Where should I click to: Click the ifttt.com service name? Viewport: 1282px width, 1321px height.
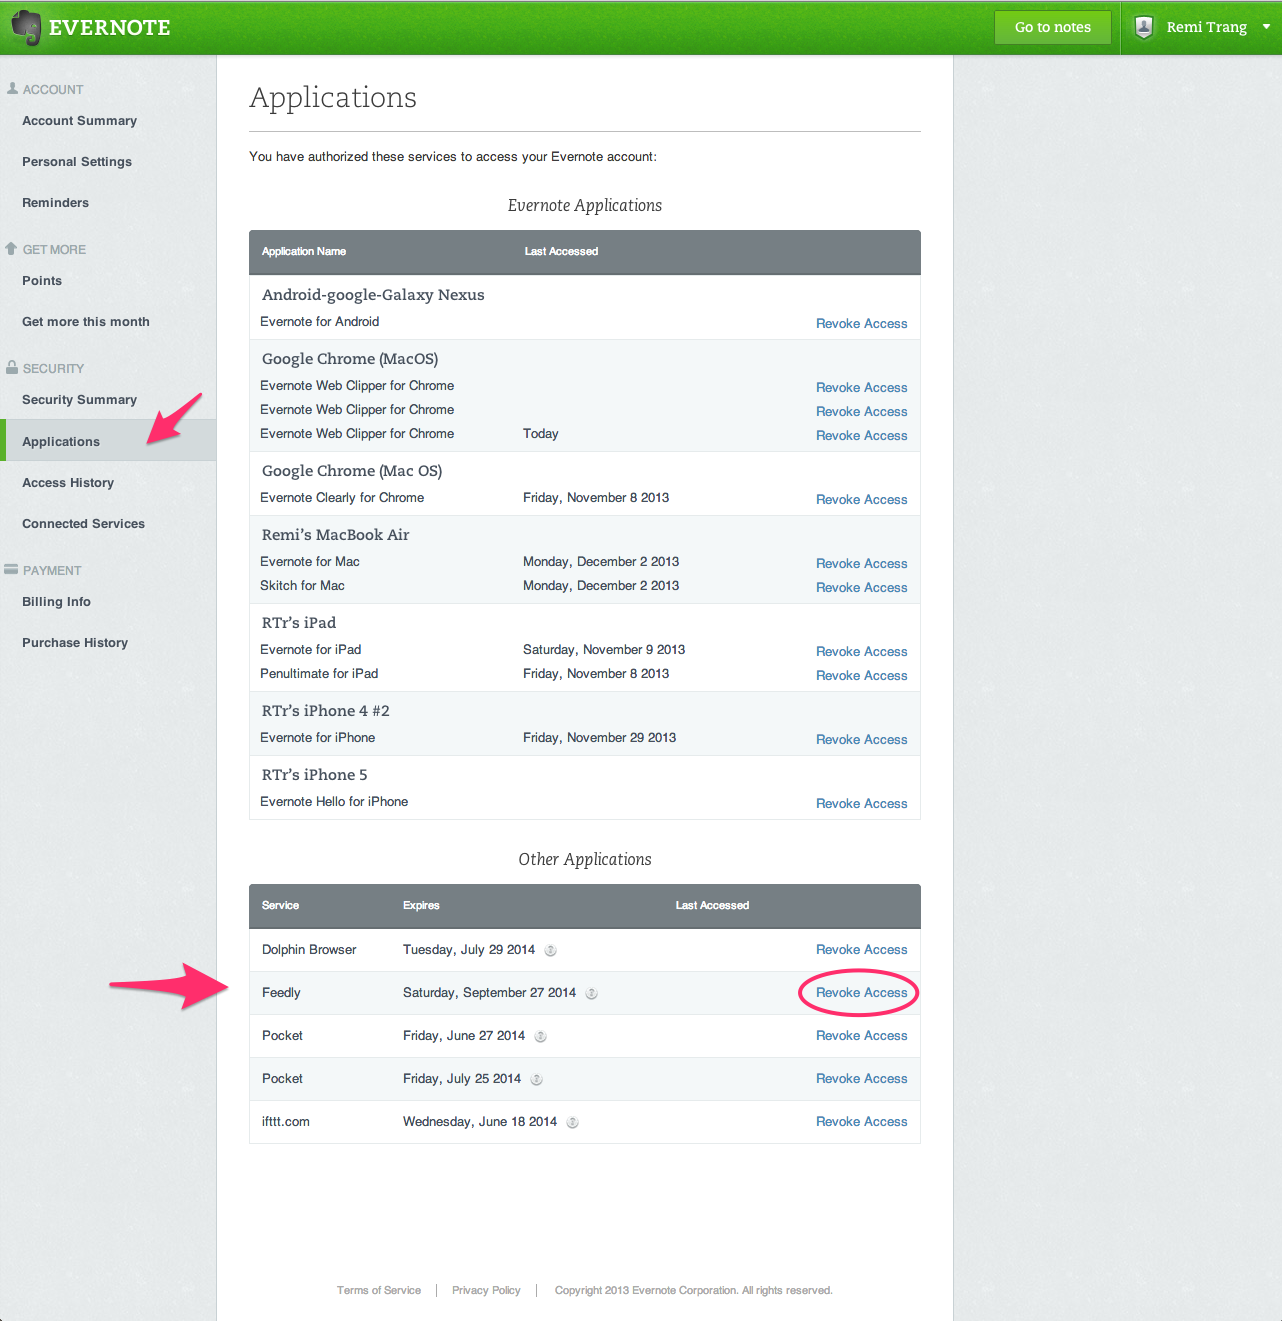click(286, 1122)
